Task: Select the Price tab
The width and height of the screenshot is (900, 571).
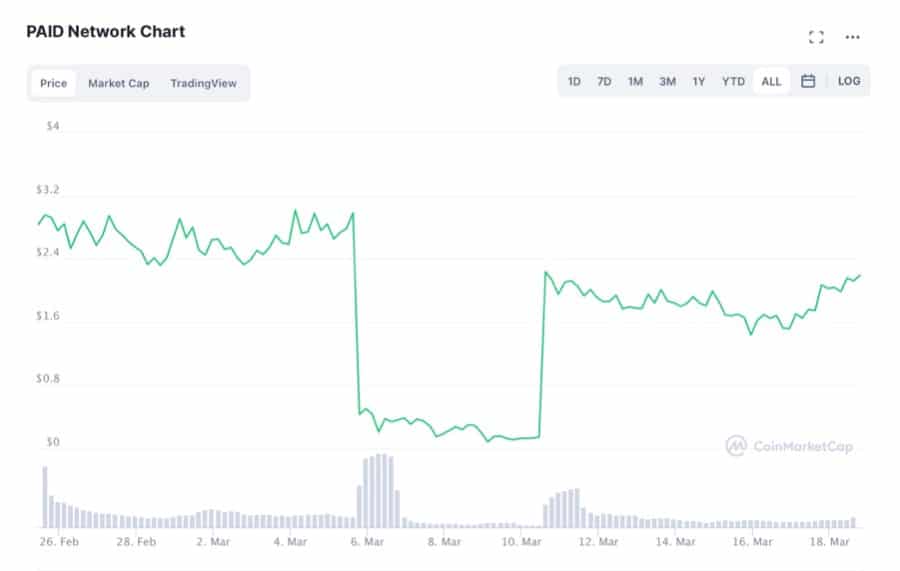Action: tap(53, 83)
